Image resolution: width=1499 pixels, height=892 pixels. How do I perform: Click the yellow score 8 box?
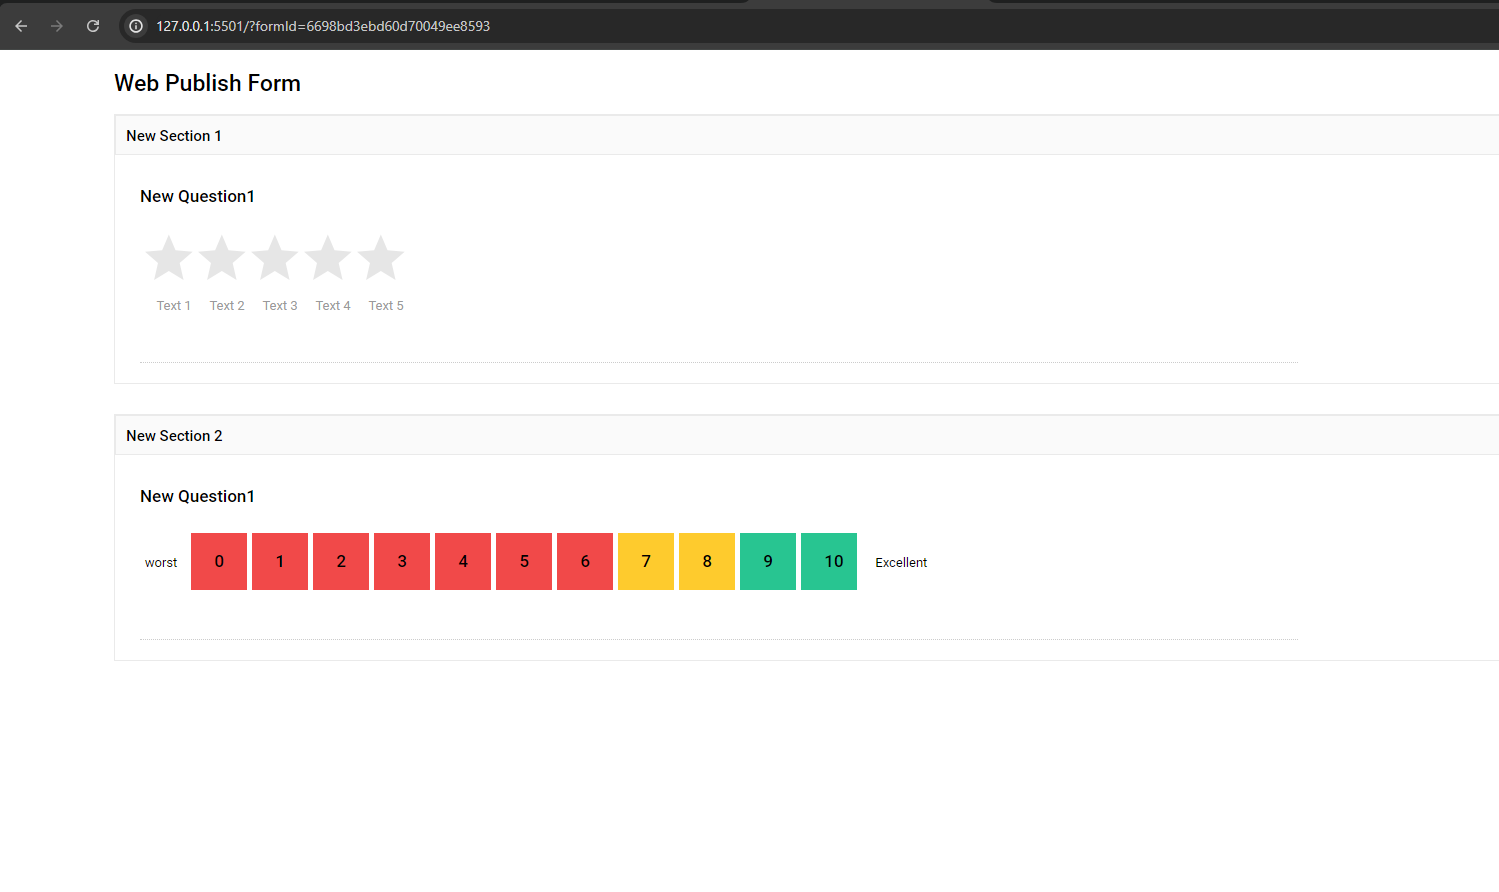(707, 562)
